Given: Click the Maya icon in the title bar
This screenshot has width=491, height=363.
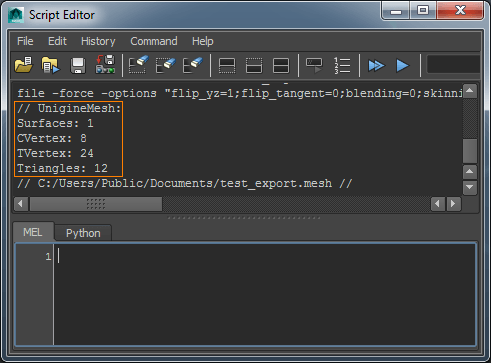Looking at the screenshot, I should pos(16,15).
